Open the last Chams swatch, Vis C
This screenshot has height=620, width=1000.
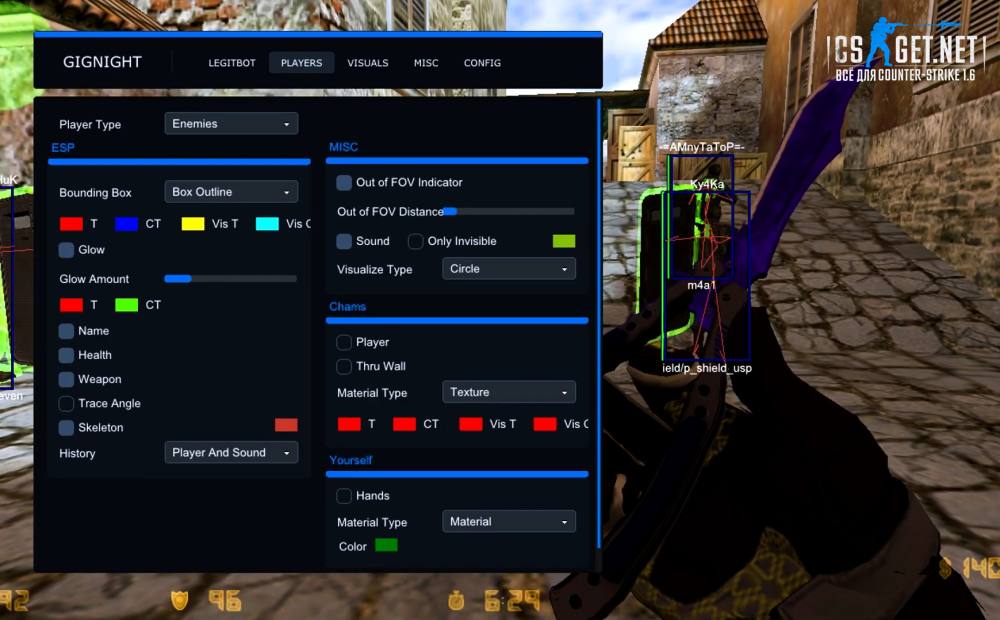(545, 424)
